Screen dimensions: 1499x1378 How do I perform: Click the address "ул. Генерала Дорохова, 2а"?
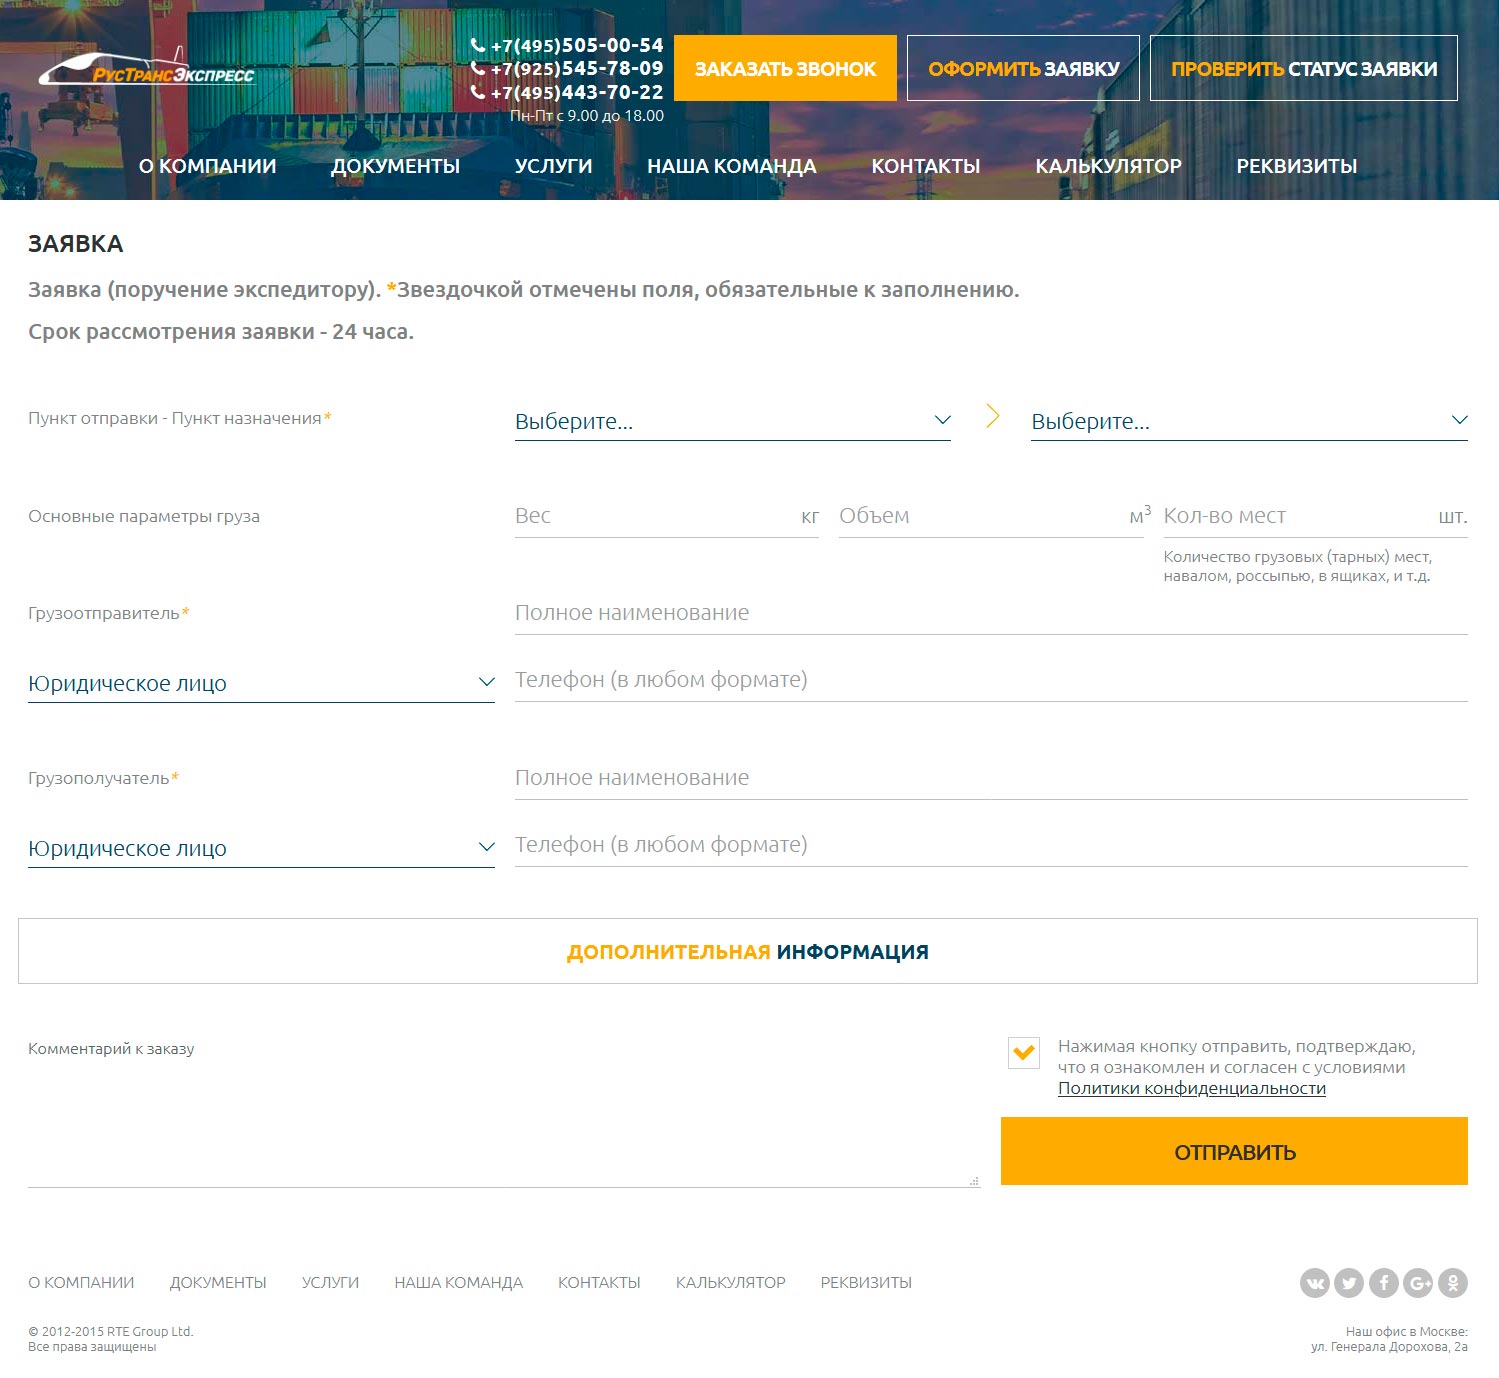pos(1389,1347)
